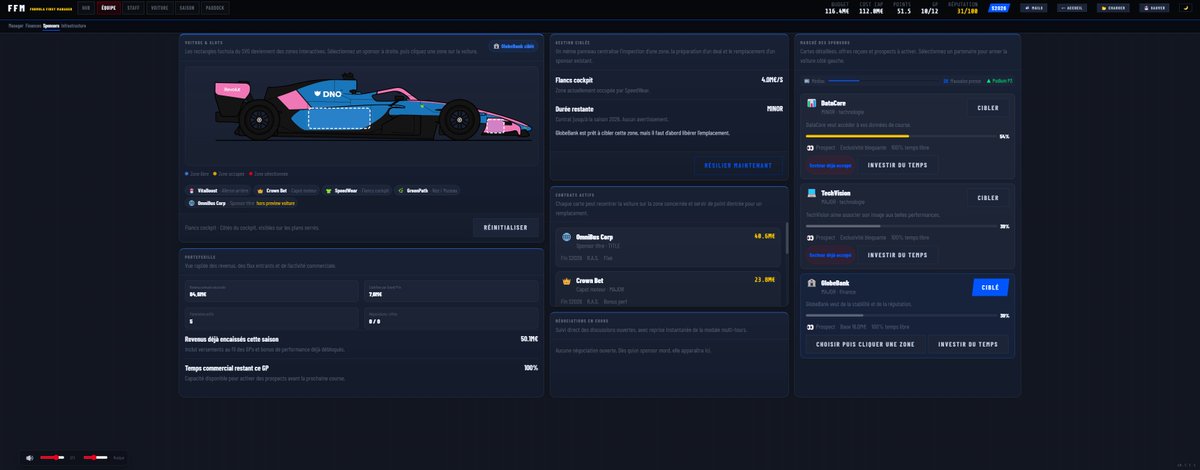Viewport: 1200px width, 470px height.
Task: Click the DataCore interest progress bar
Action: (900, 136)
